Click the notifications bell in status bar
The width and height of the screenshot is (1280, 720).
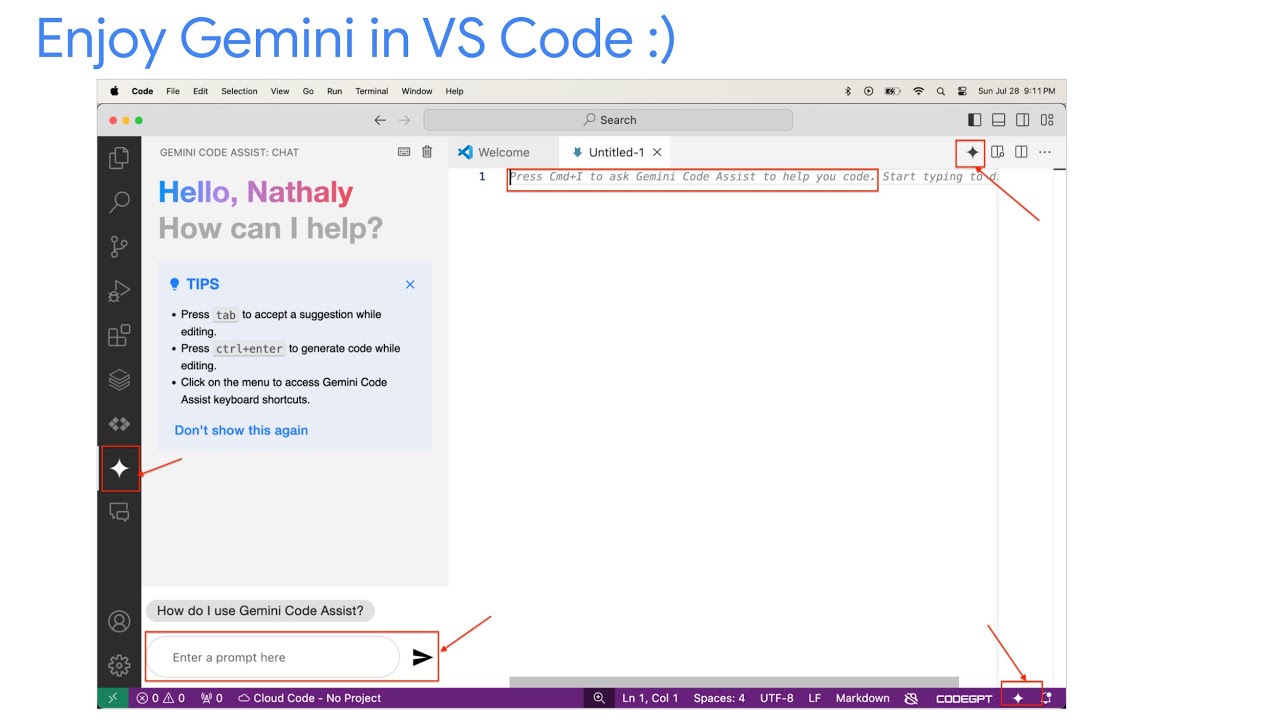pos(1047,698)
